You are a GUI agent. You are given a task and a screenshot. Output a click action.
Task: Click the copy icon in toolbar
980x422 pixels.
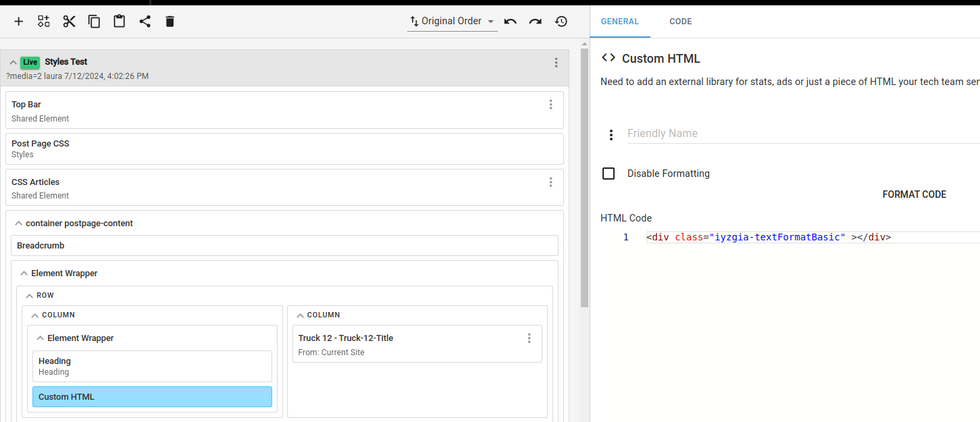pos(94,21)
